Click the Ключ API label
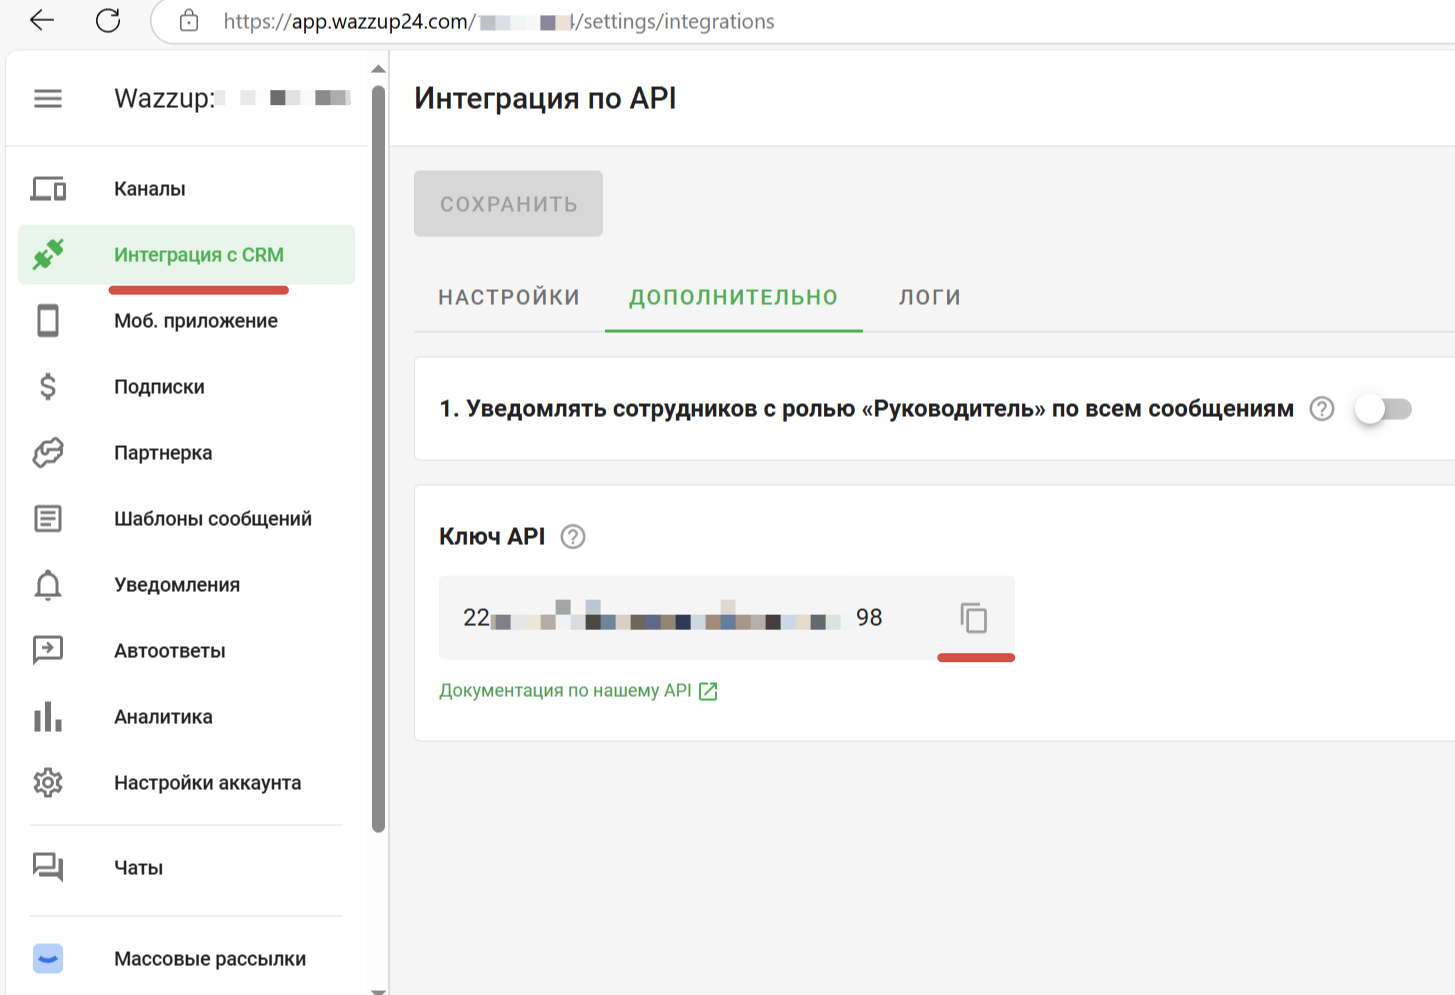Screen dimensions: 1455x995 coord(492,537)
